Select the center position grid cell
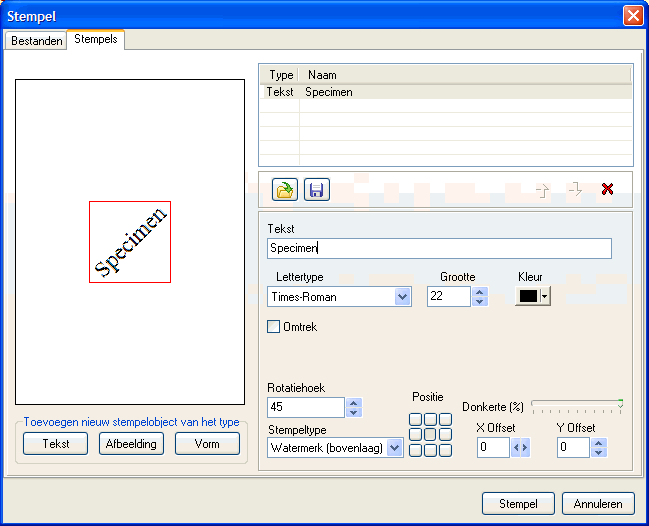Image resolution: width=649 pixels, height=526 pixels. click(429, 435)
